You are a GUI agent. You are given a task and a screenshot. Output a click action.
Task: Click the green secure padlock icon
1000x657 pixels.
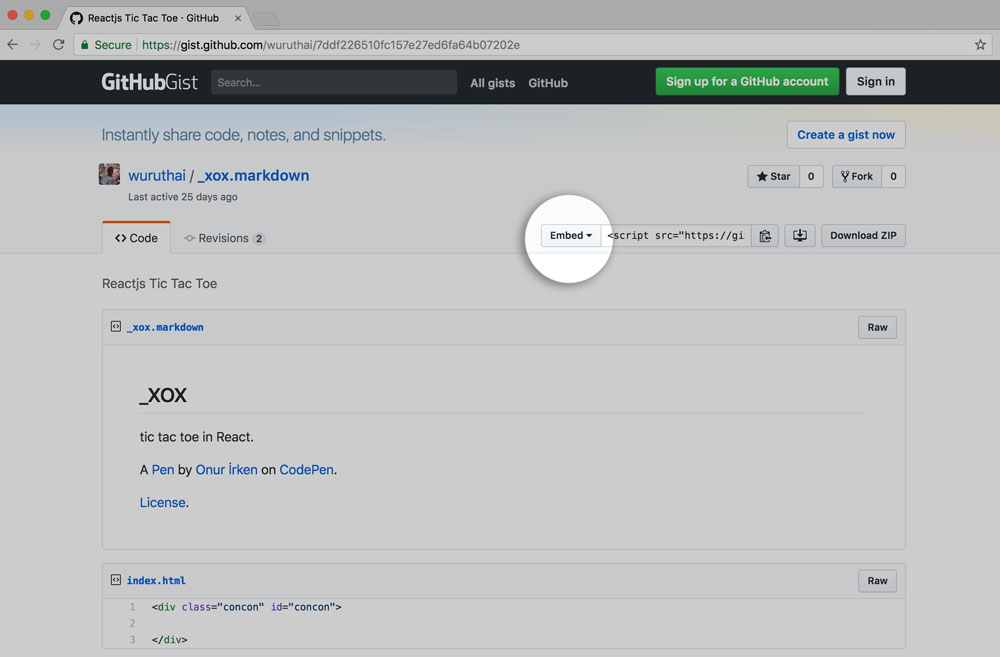pyautogui.click(x=84, y=45)
